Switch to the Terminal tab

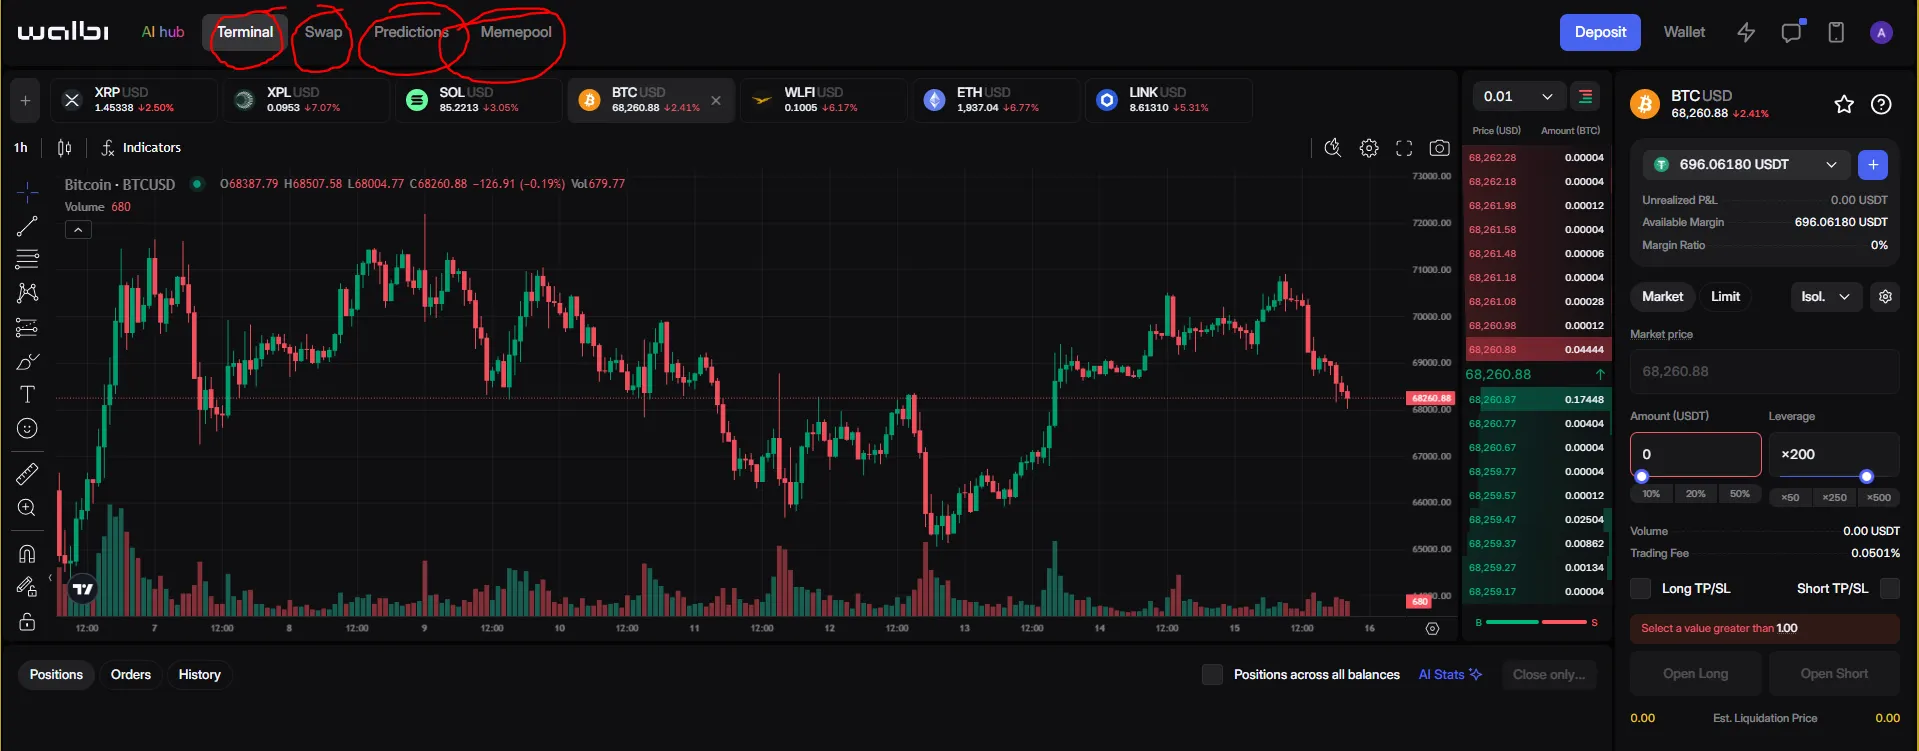245,32
